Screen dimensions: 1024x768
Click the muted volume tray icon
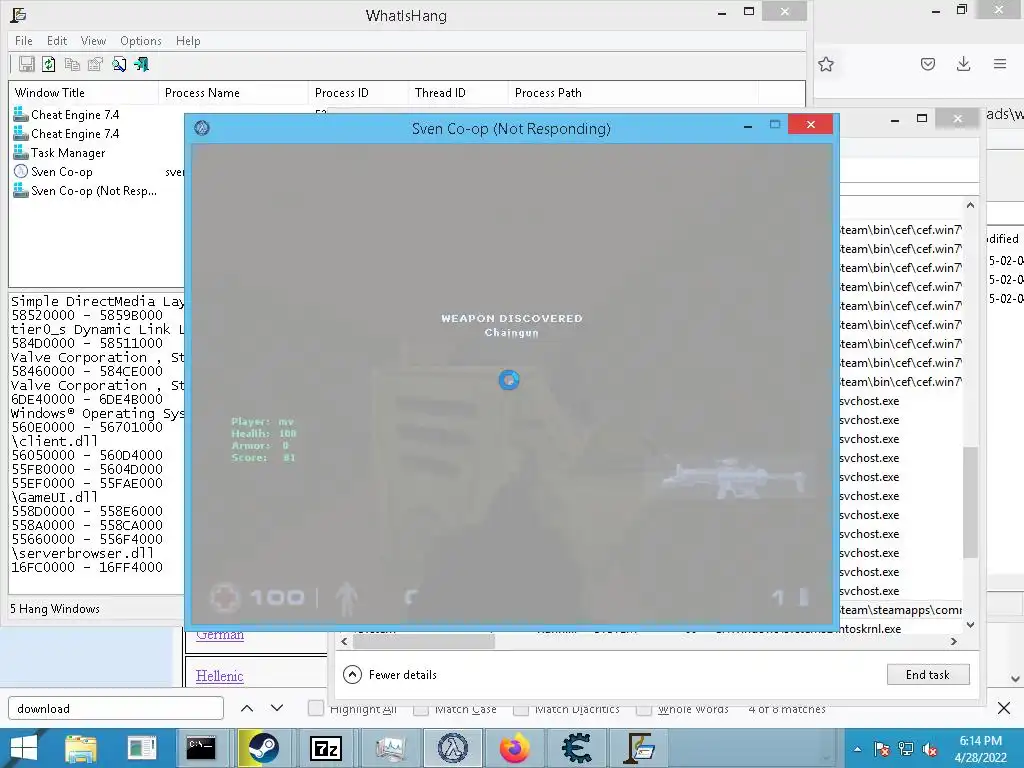(931, 749)
